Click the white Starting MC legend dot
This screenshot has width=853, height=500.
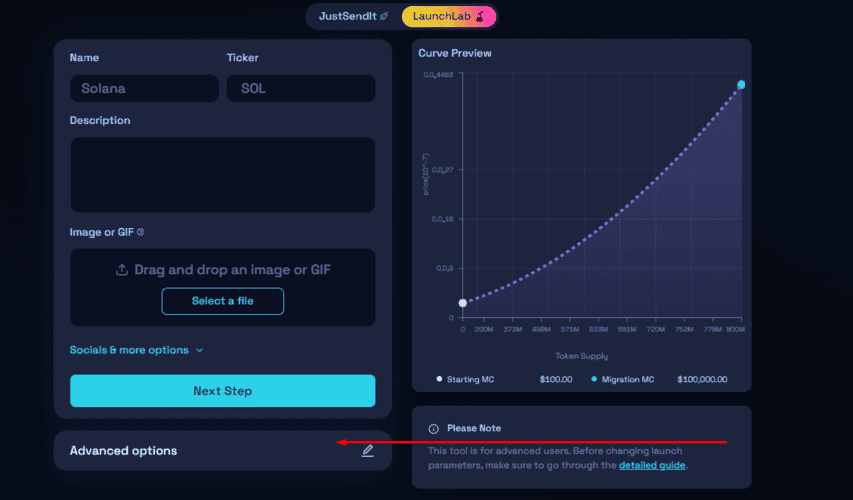(x=439, y=379)
